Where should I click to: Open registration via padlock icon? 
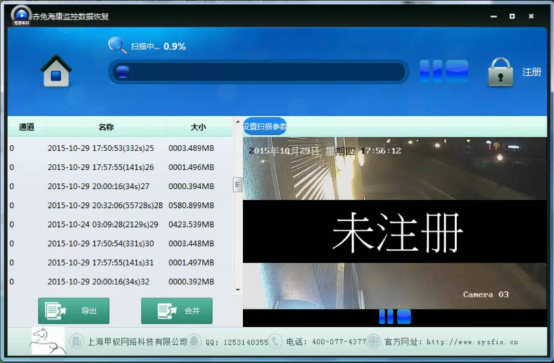(500, 72)
